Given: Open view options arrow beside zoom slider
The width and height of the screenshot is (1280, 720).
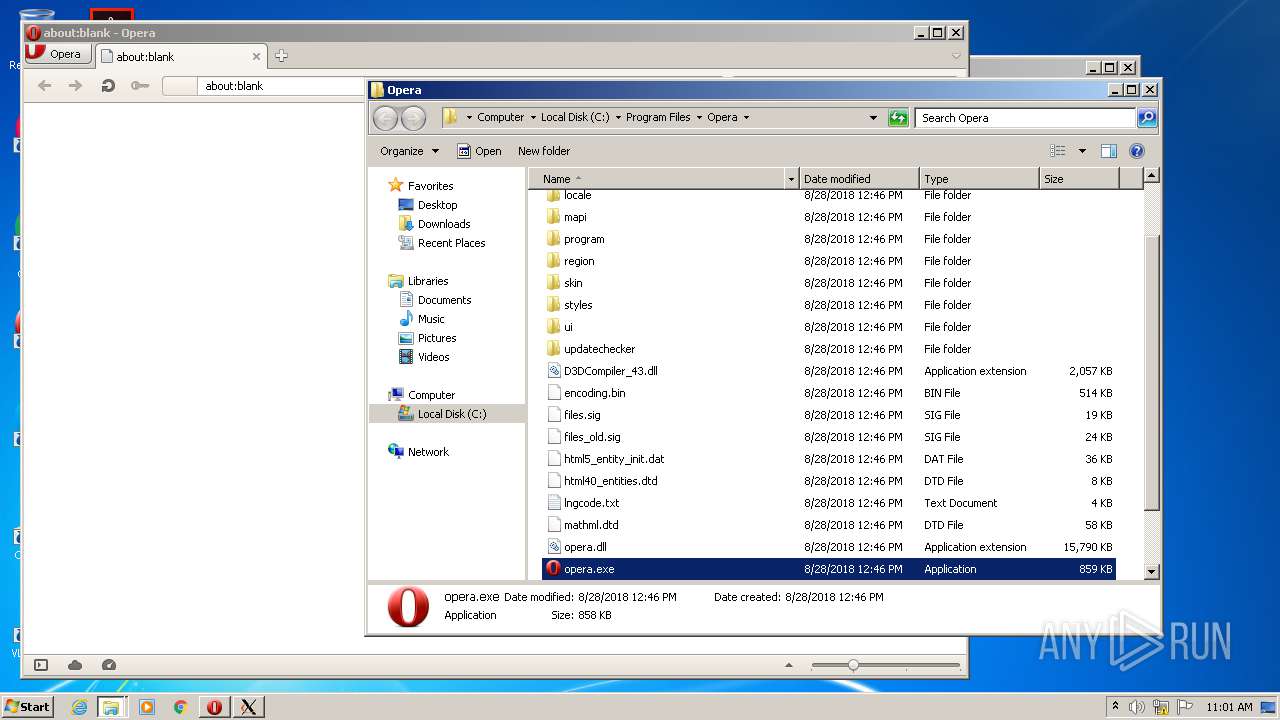Looking at the screenshot, I should point(789,665).
